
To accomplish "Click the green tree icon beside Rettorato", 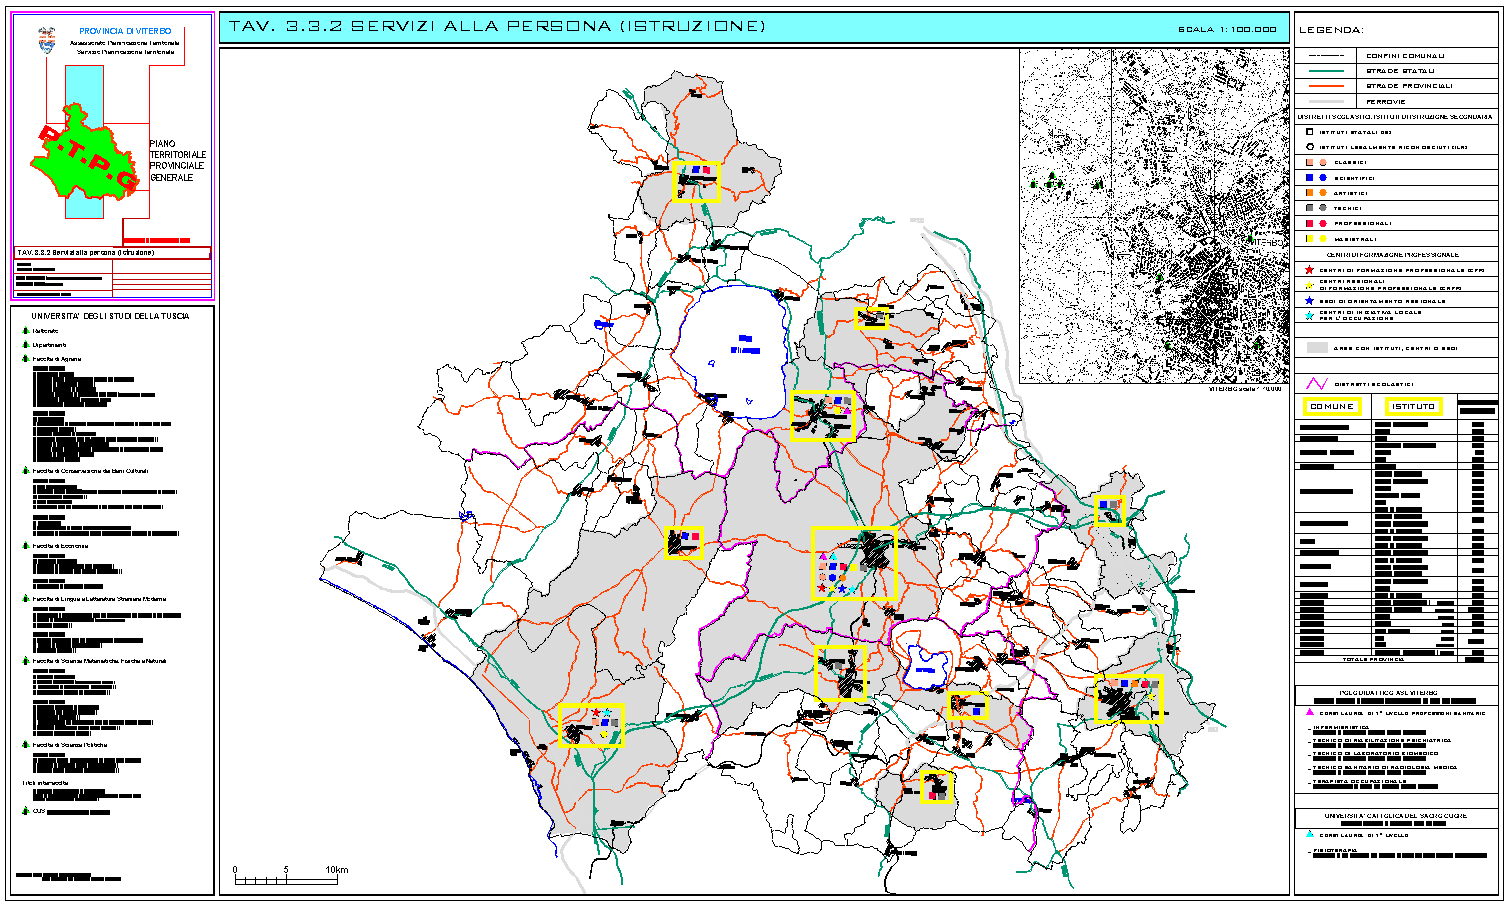I will [25, 331].
